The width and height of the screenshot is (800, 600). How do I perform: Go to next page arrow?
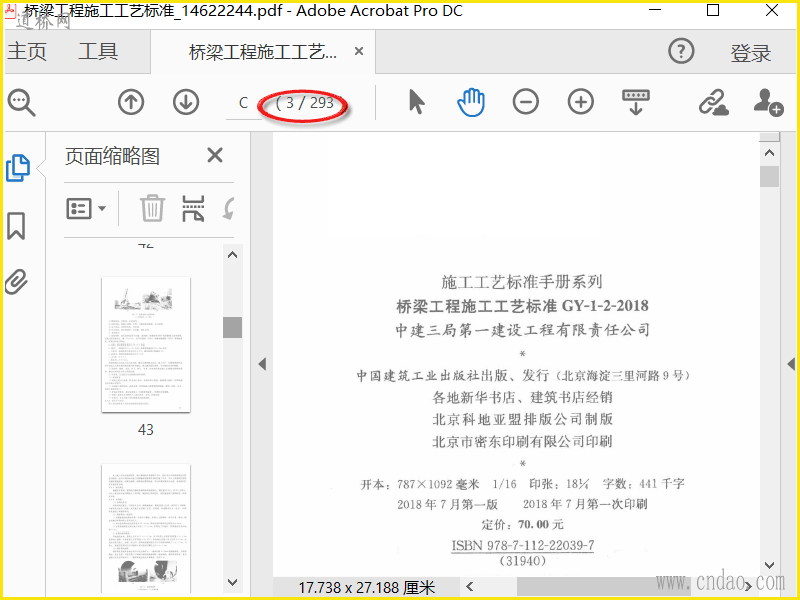pos(186,102)
